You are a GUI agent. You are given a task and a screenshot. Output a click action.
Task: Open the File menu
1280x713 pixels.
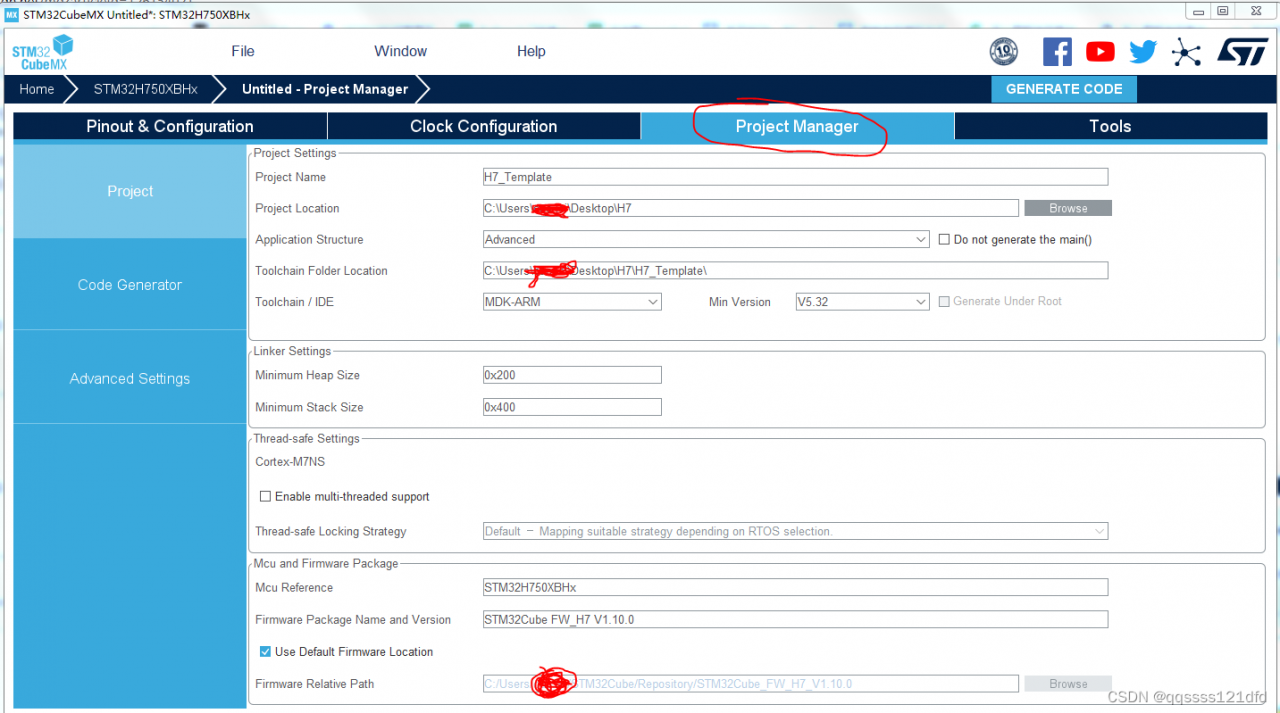pos(243,51)
